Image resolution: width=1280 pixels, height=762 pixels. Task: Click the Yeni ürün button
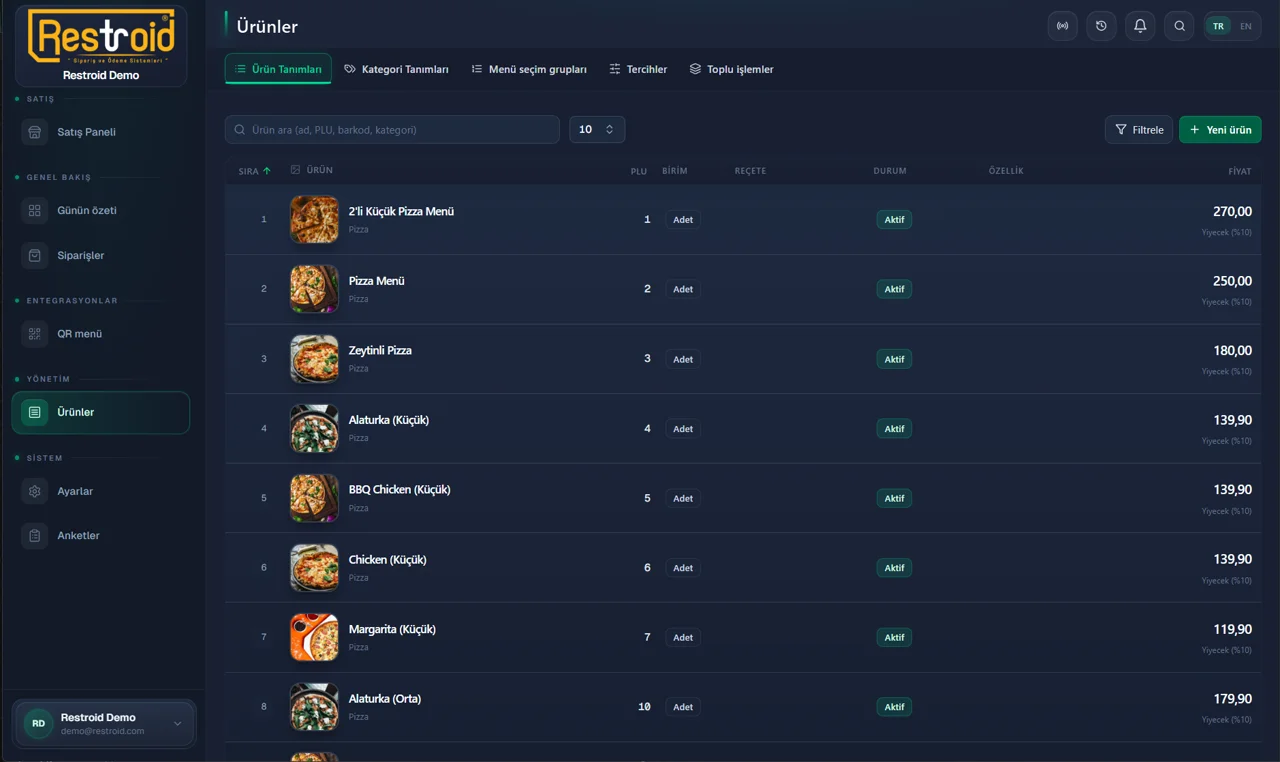tap(1220, 130)
